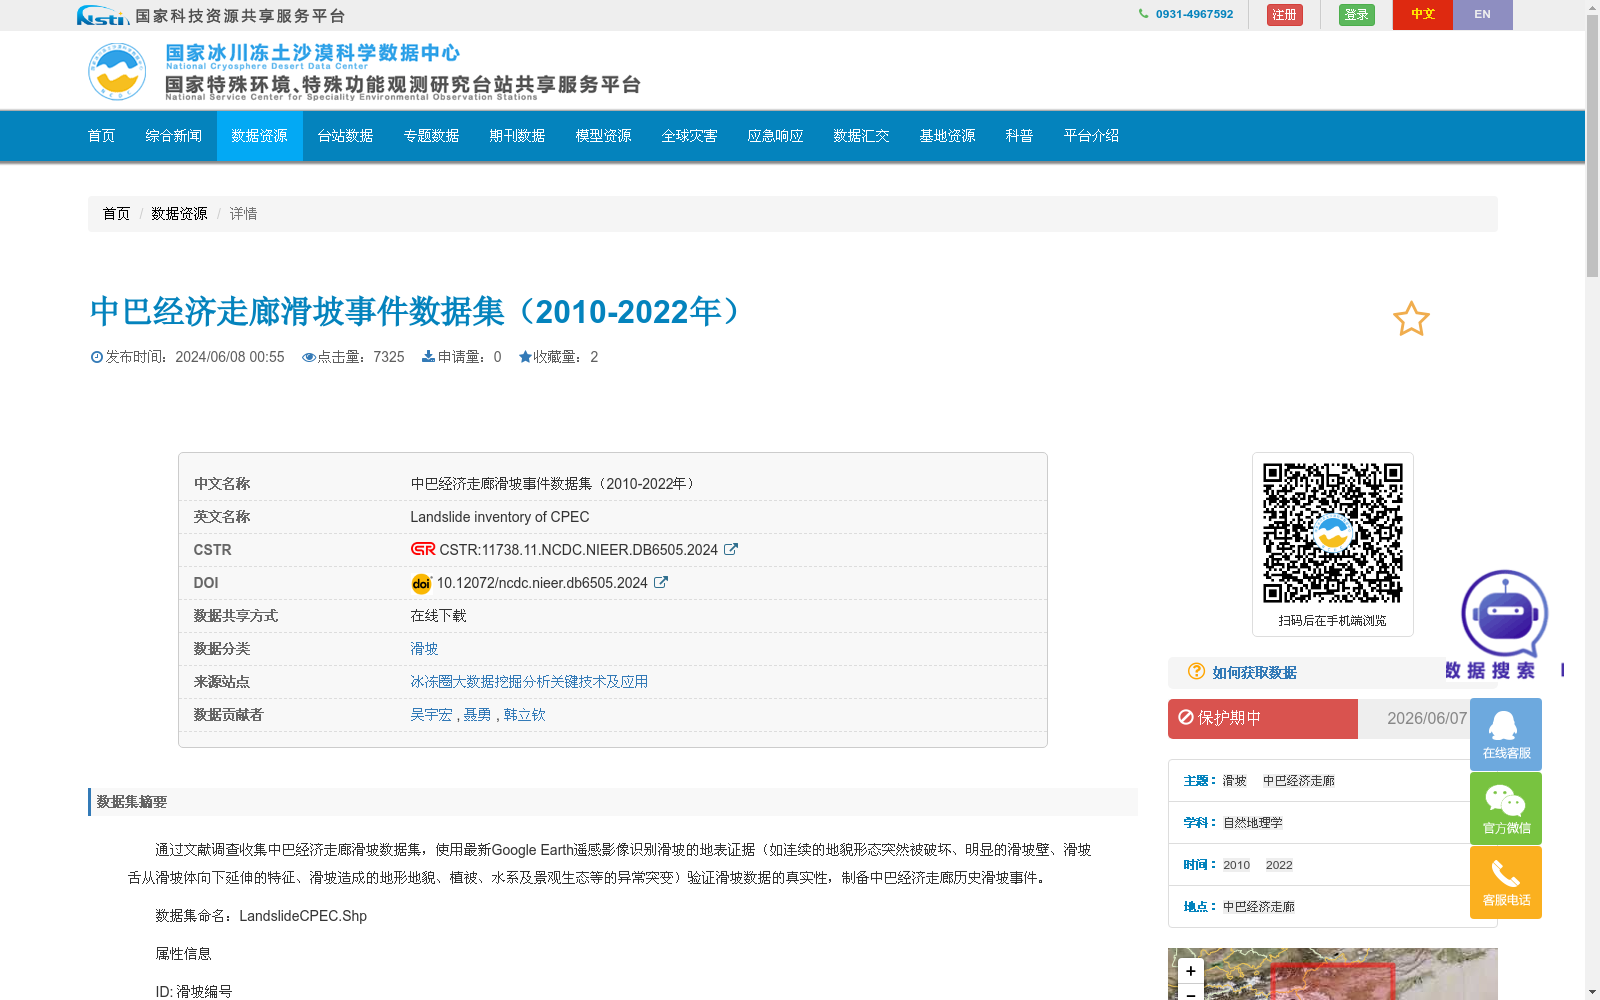Open the 综合新闻 nav item

tap(174, 136)
